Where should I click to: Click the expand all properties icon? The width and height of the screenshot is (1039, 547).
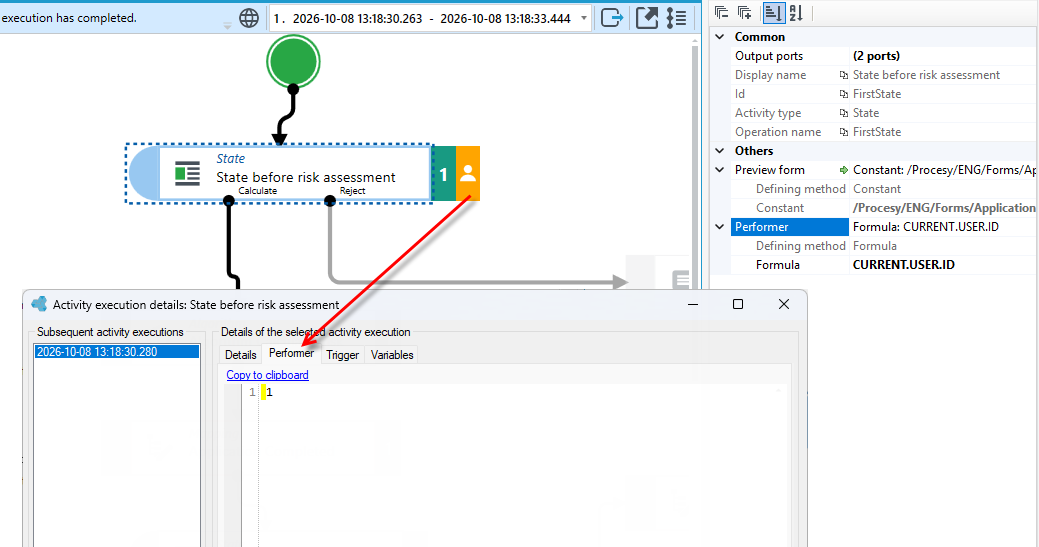click(744, 12)
